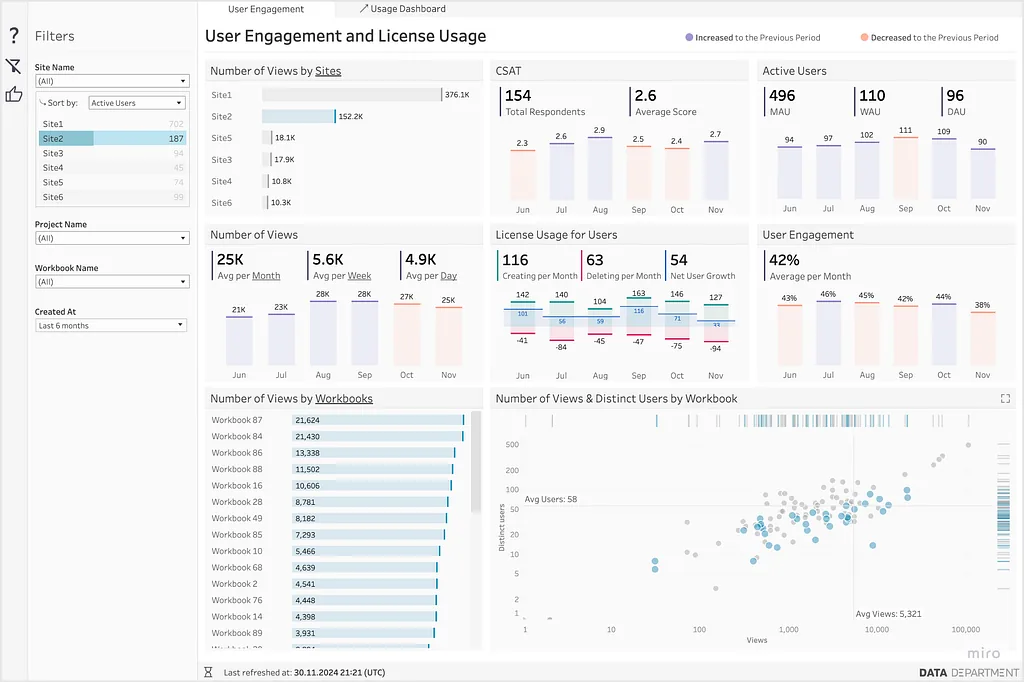This screenshot has width=1024, height=682.
Task: Select Site6 in the filter list
Action: (112, 197)
